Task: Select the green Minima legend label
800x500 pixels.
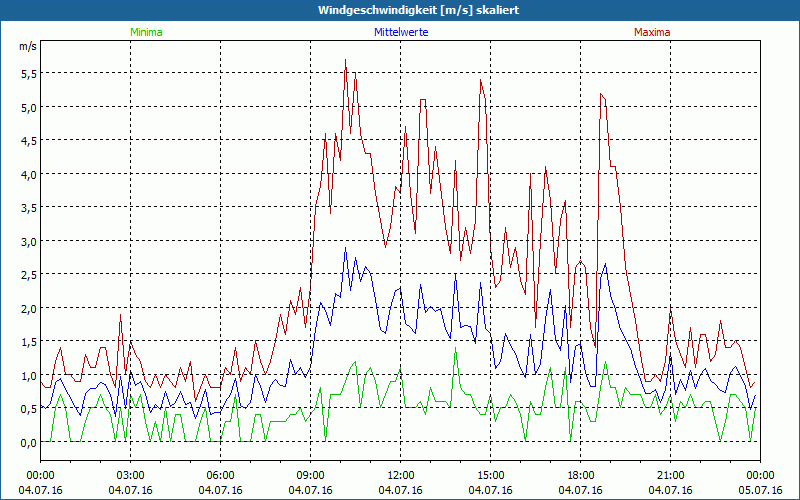Action: point(146,32)
